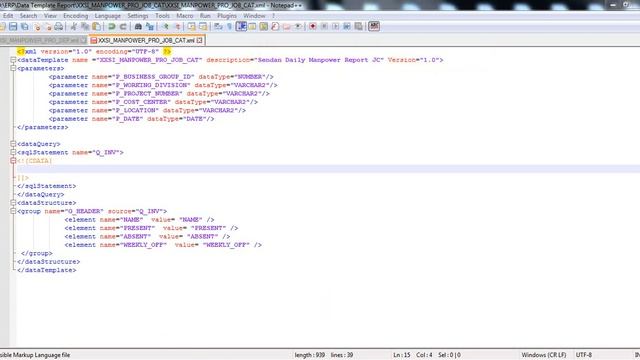
Task: Open the Window menu
Action: tap(254, 16)
